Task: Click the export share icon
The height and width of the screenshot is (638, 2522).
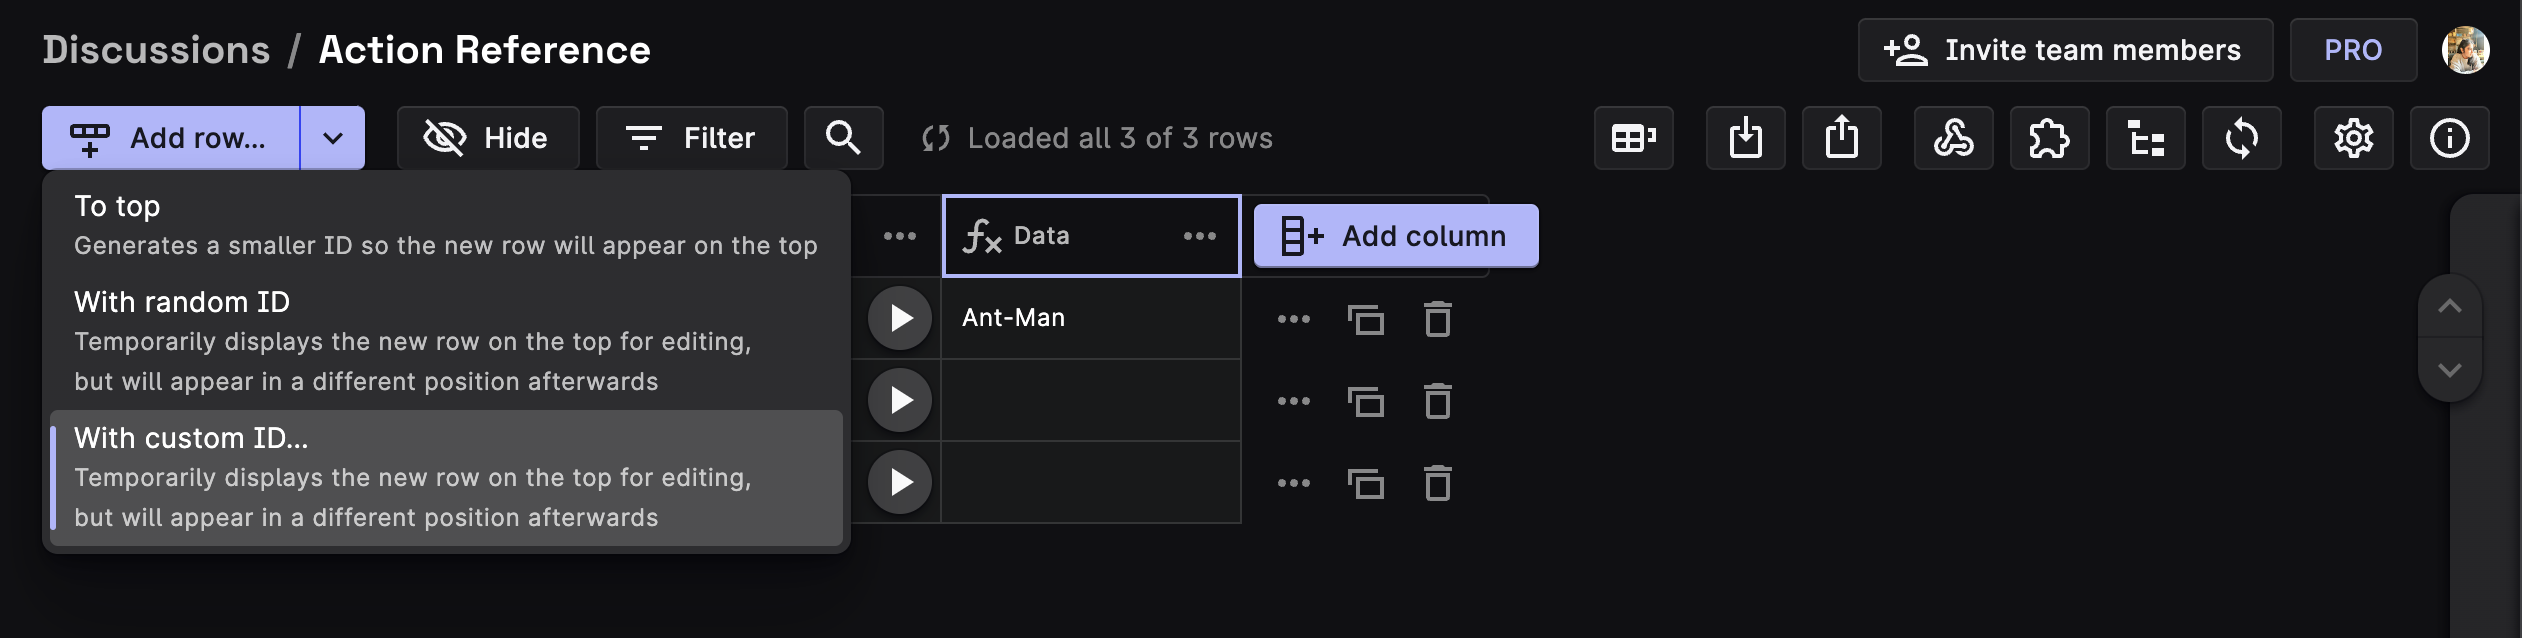Action: [x=1841, y=138]
